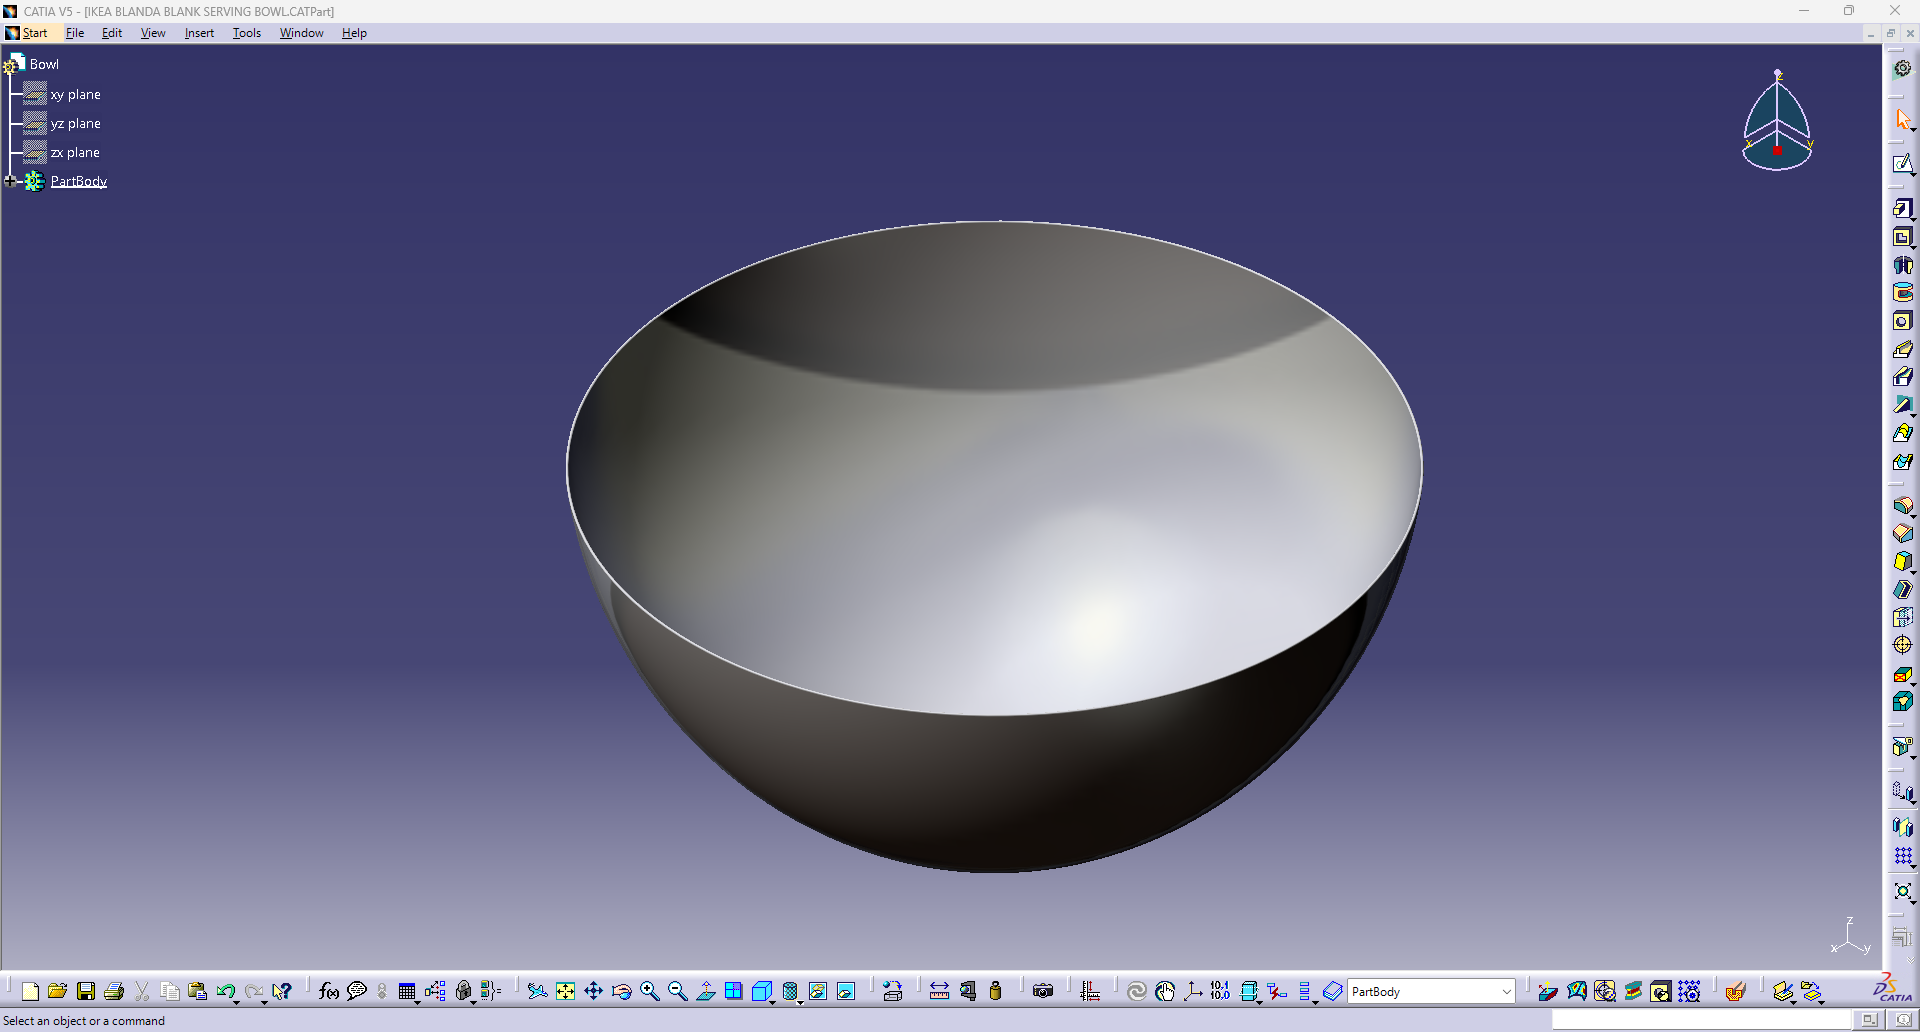Click the Measure Between icon
The image size is (1920, 1032).
pos(939,991)
